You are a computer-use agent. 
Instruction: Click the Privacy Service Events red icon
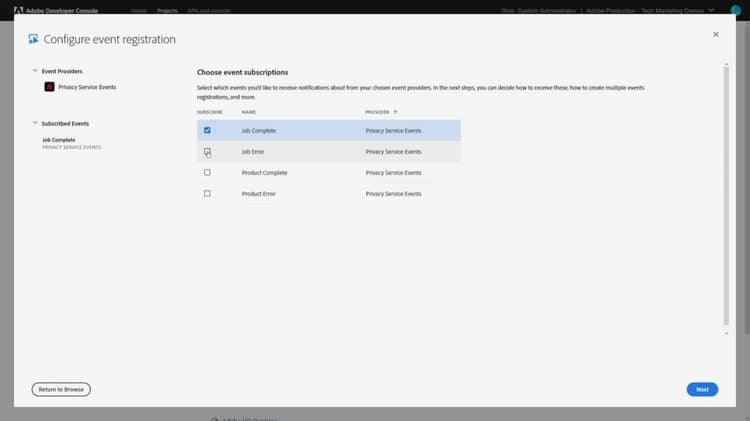point(49,87)
